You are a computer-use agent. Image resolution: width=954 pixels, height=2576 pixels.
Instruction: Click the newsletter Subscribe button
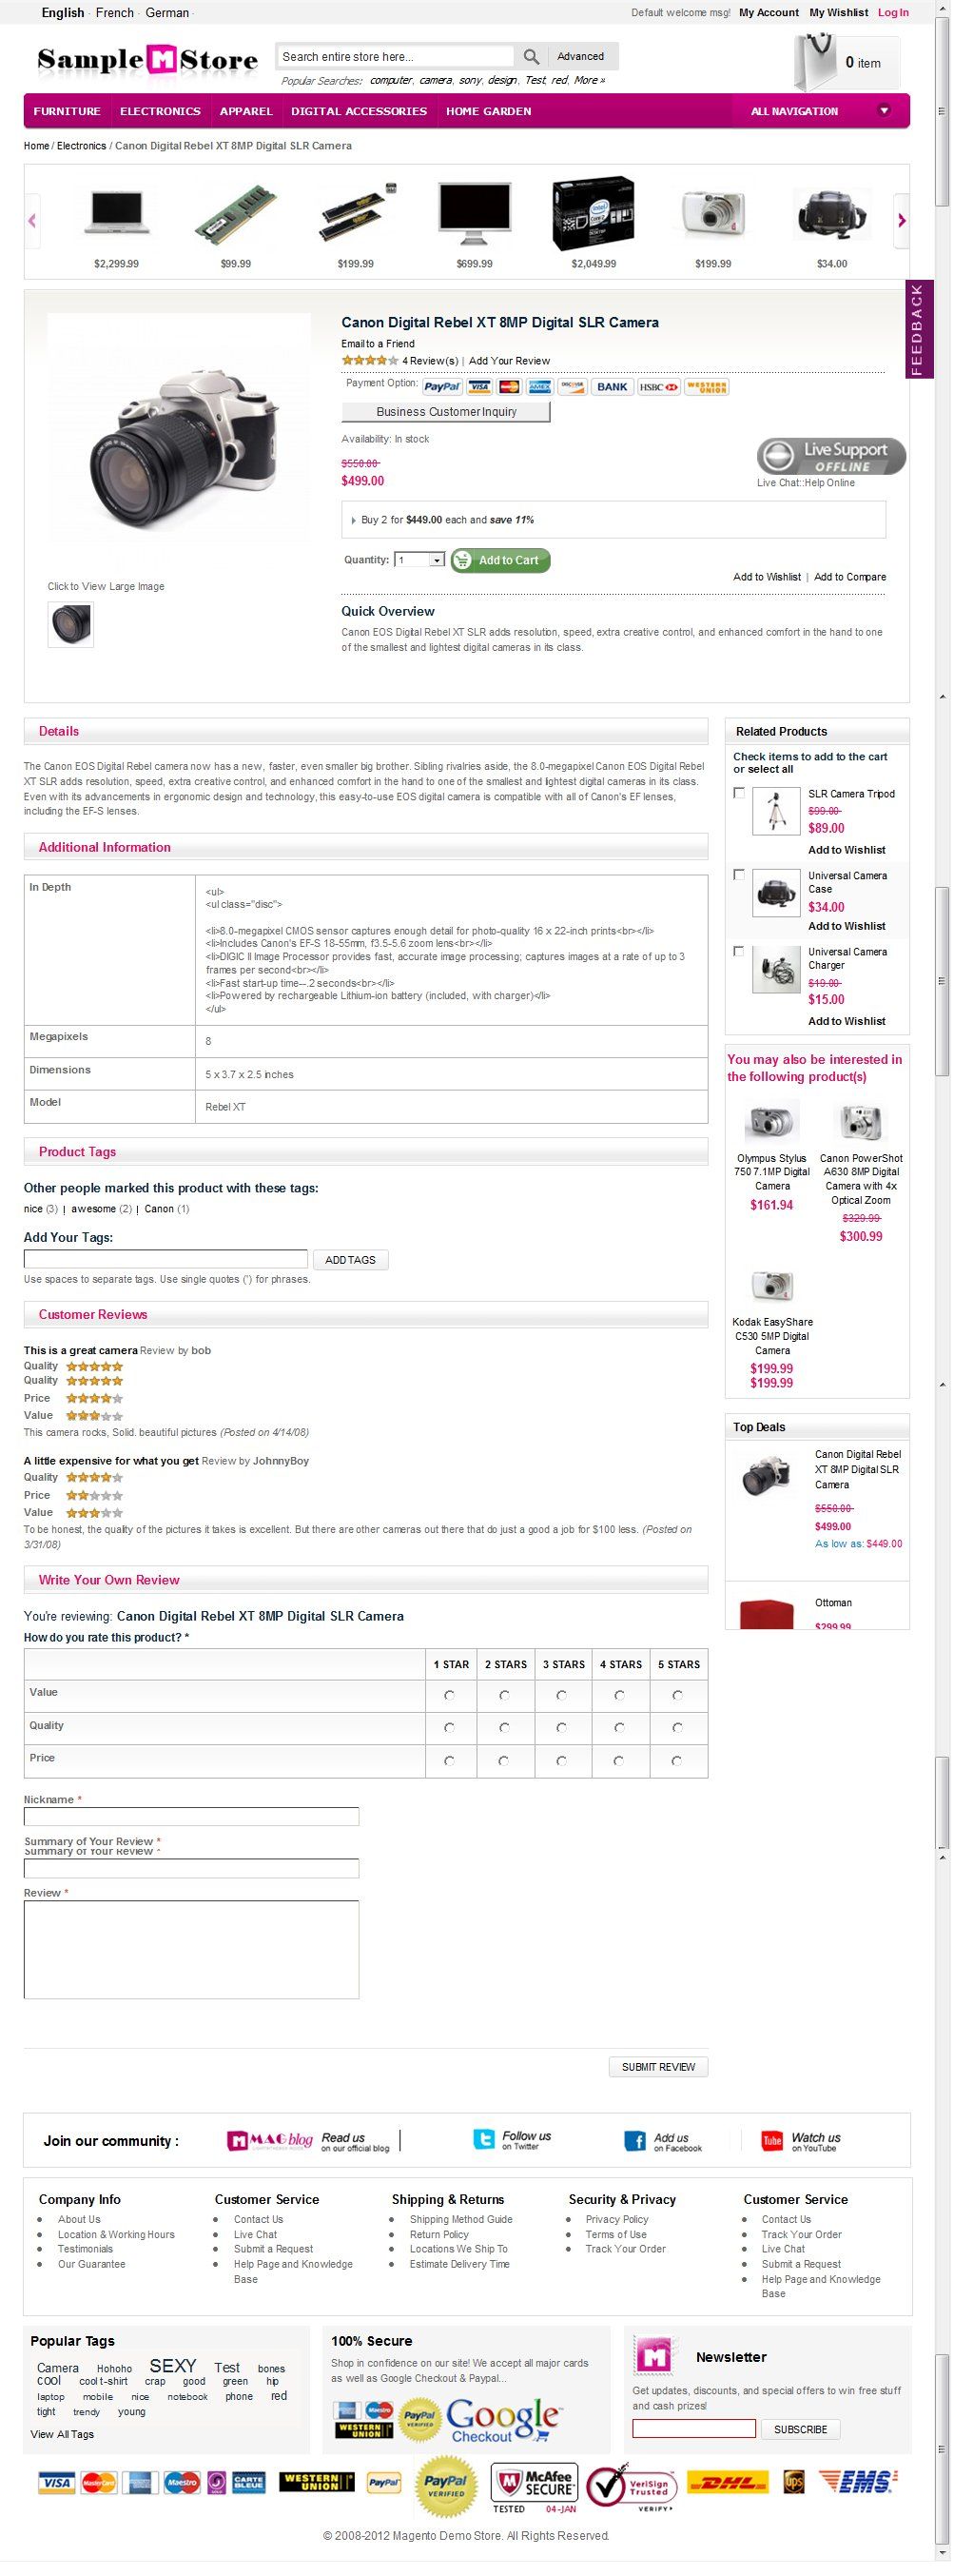tap(800, 2429)
